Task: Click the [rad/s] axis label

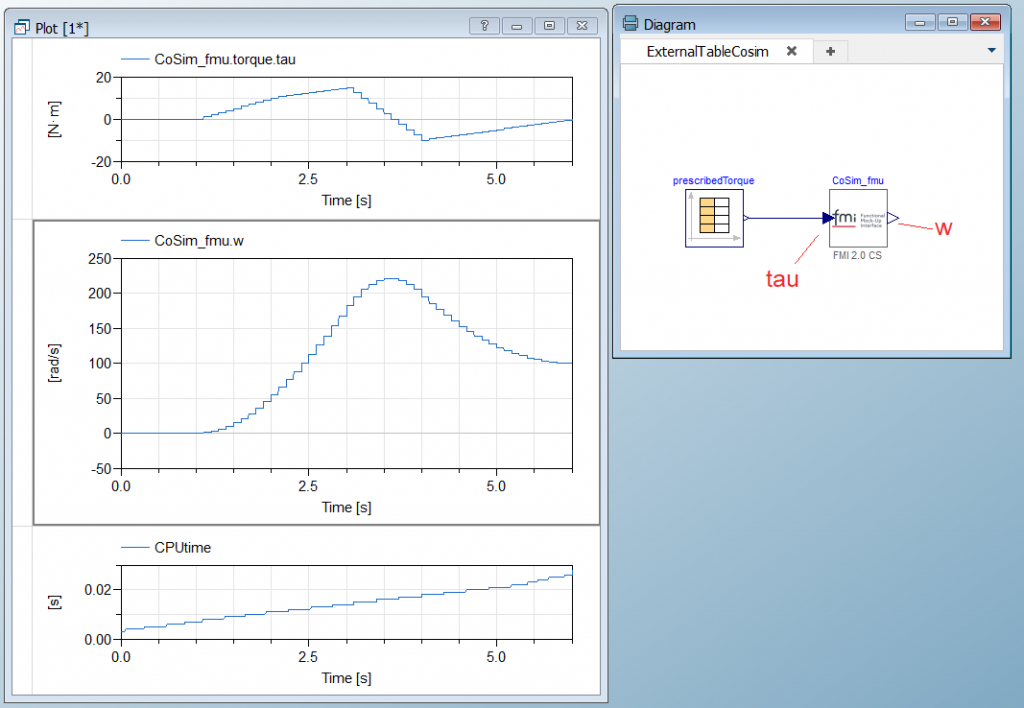Action: 54,363
